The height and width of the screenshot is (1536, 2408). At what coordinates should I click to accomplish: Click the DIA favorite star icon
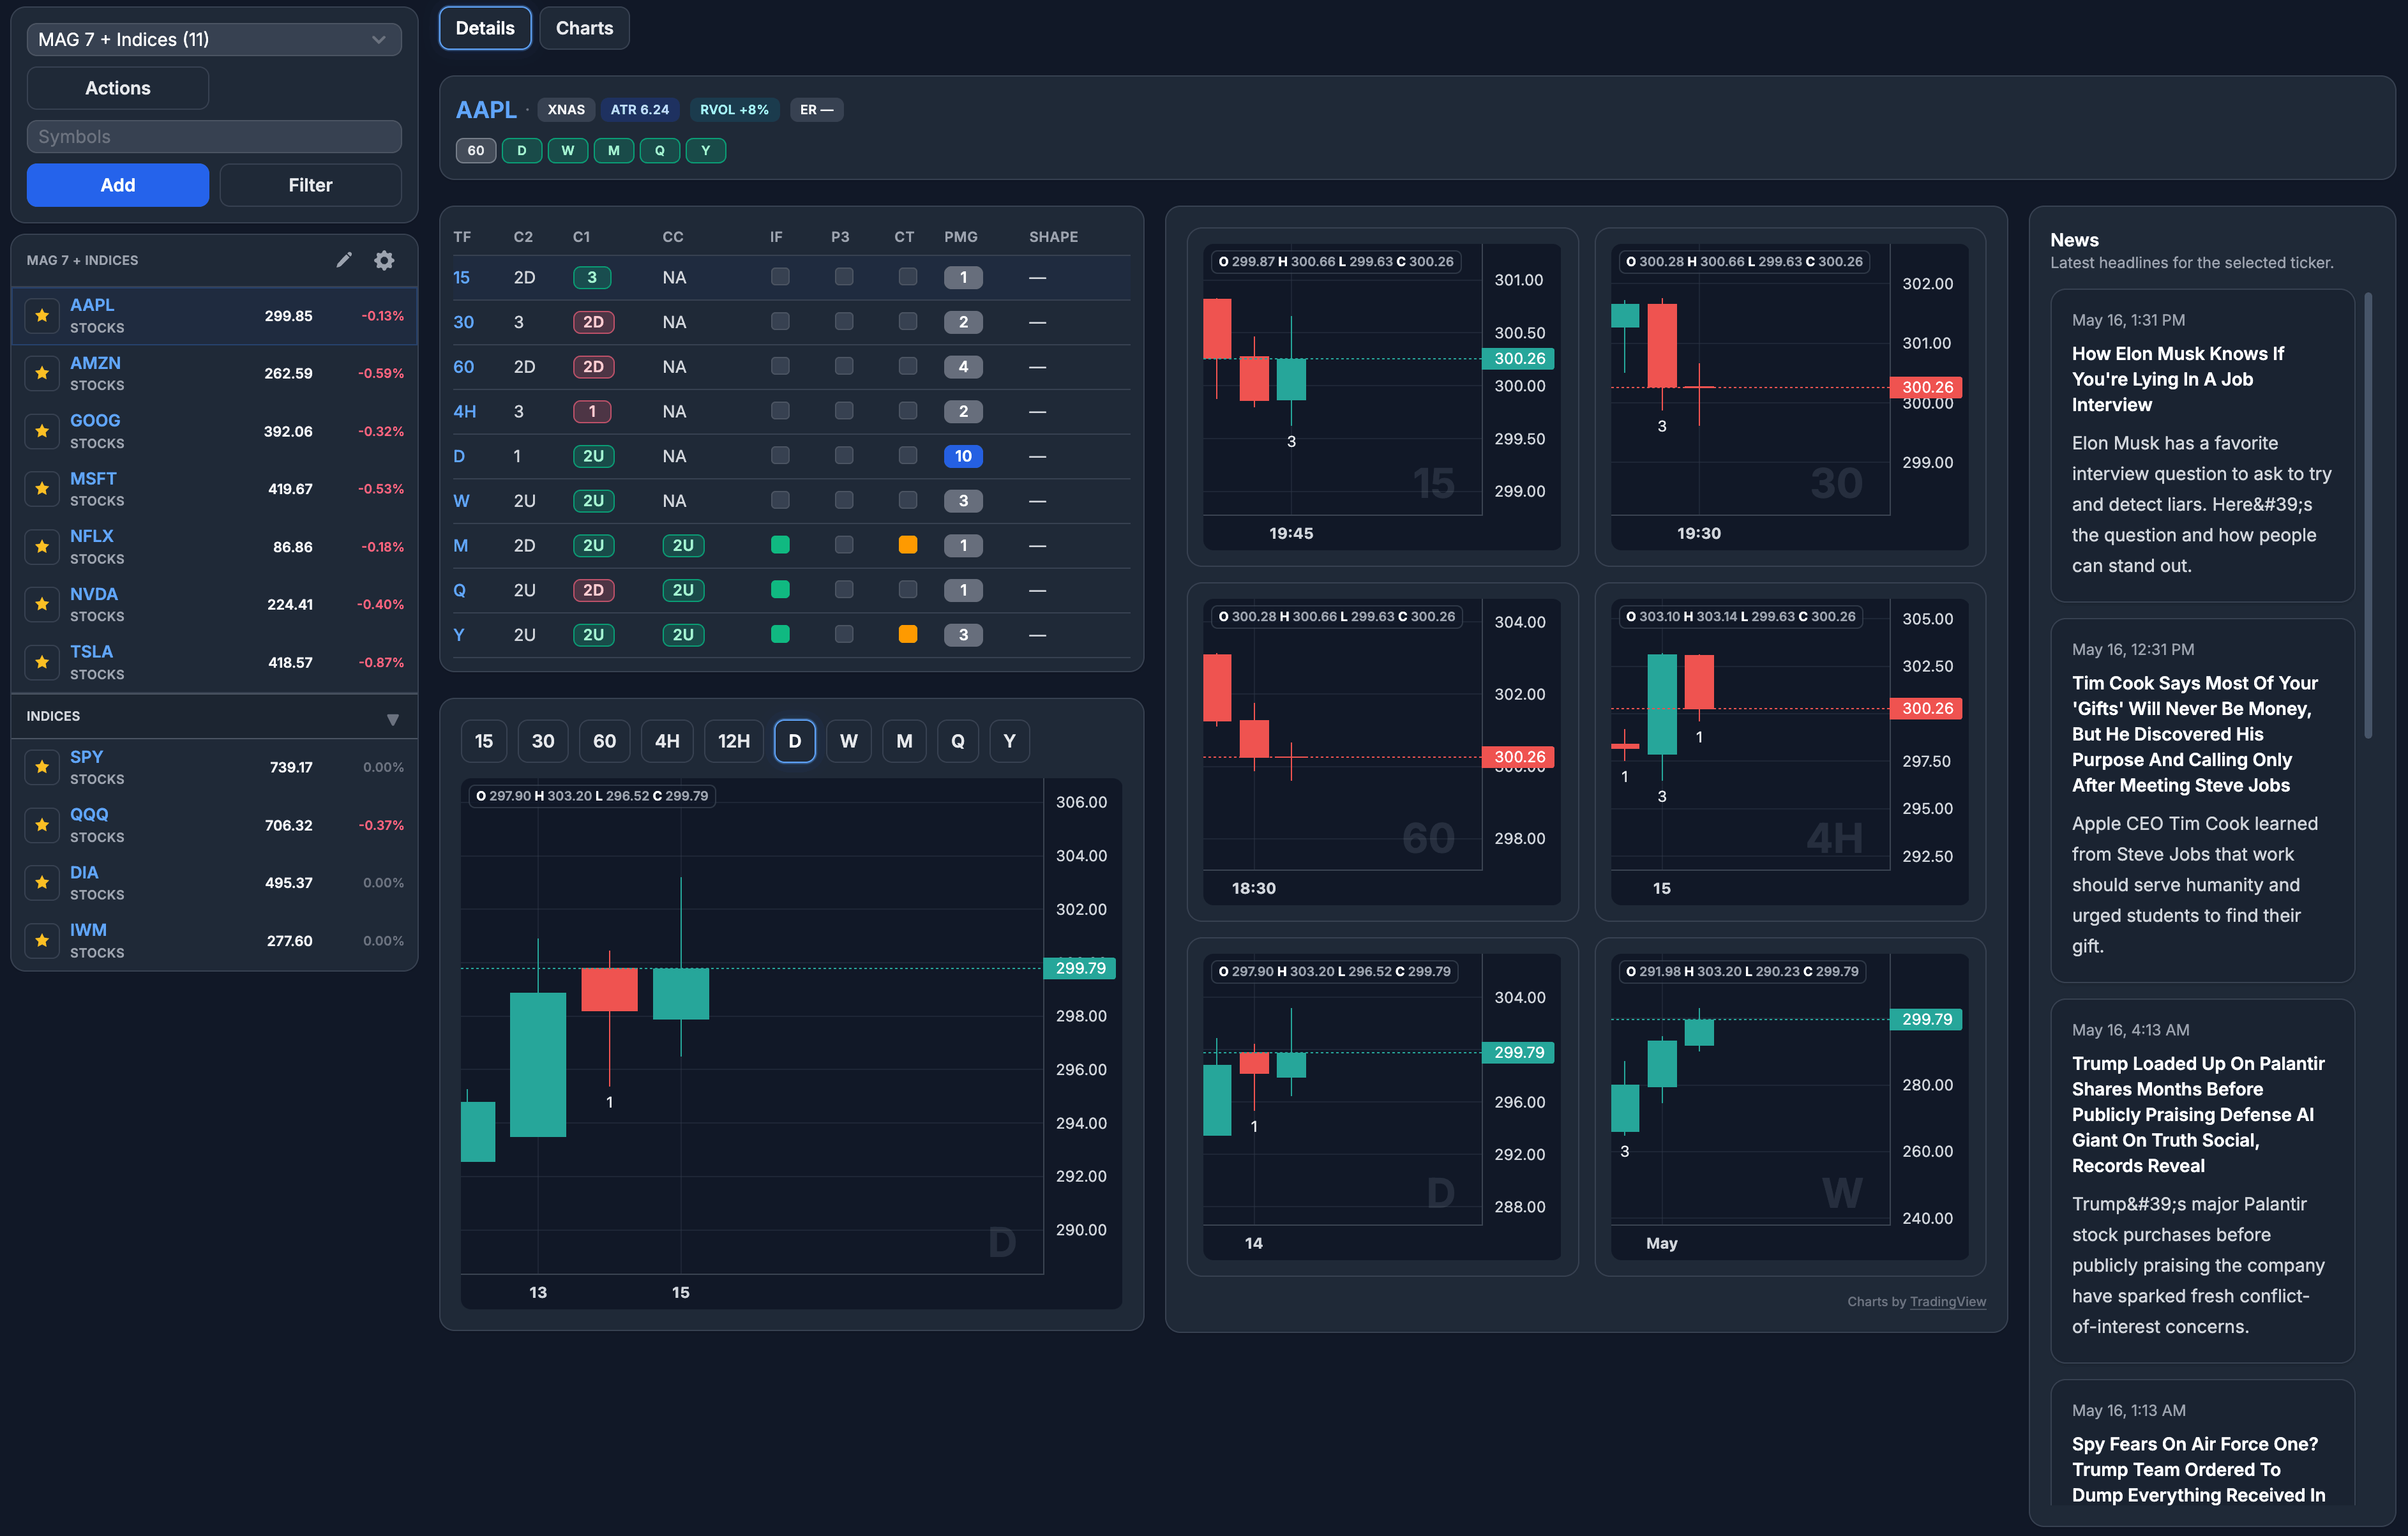point(42,882)
